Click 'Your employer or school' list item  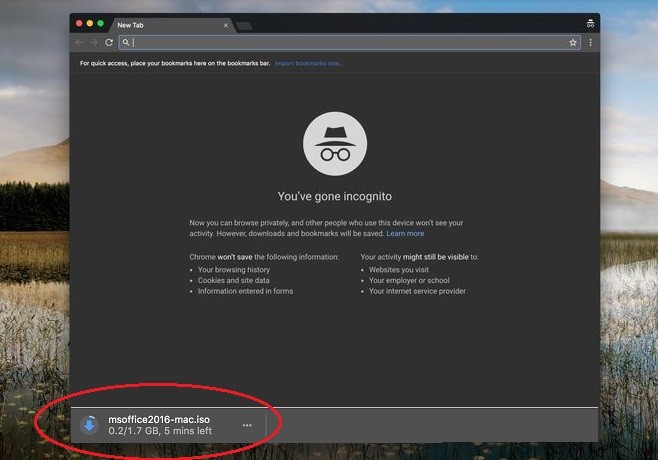[x=409, y=280]
